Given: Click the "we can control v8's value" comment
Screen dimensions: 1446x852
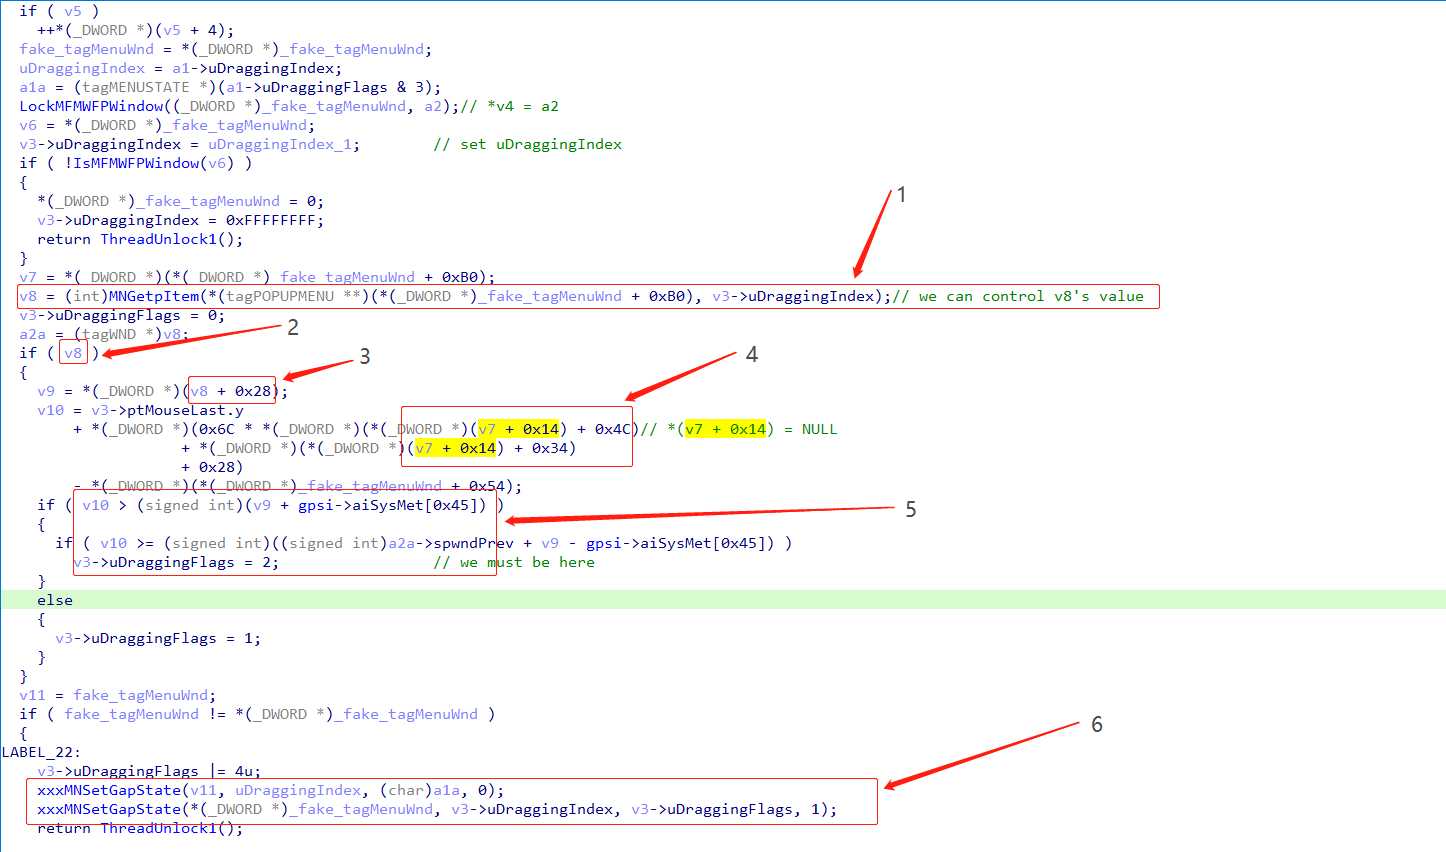Looking at the screenshot, I should pos(1022,296).
